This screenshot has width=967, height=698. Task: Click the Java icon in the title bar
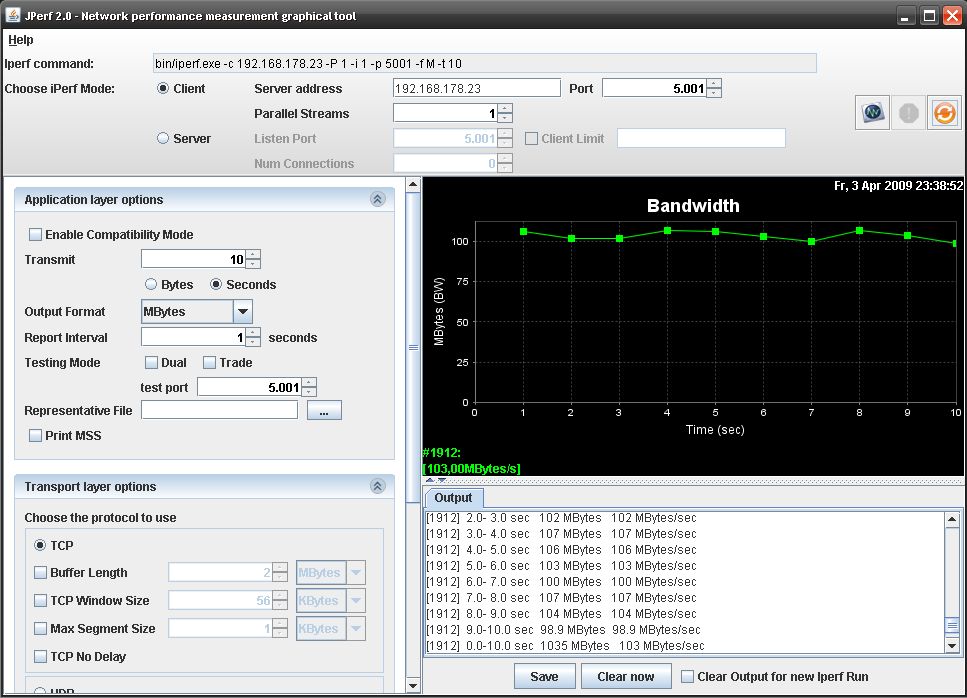(14, 15)
